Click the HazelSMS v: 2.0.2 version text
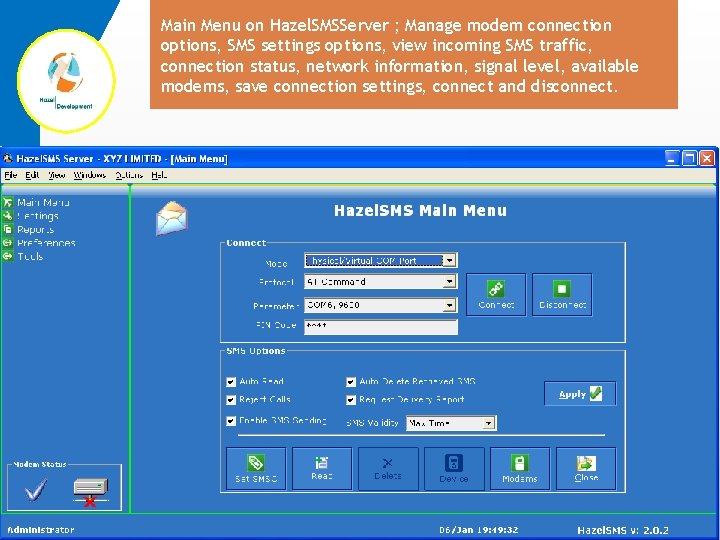The image size is (720, 540). [x=623, y=530]
